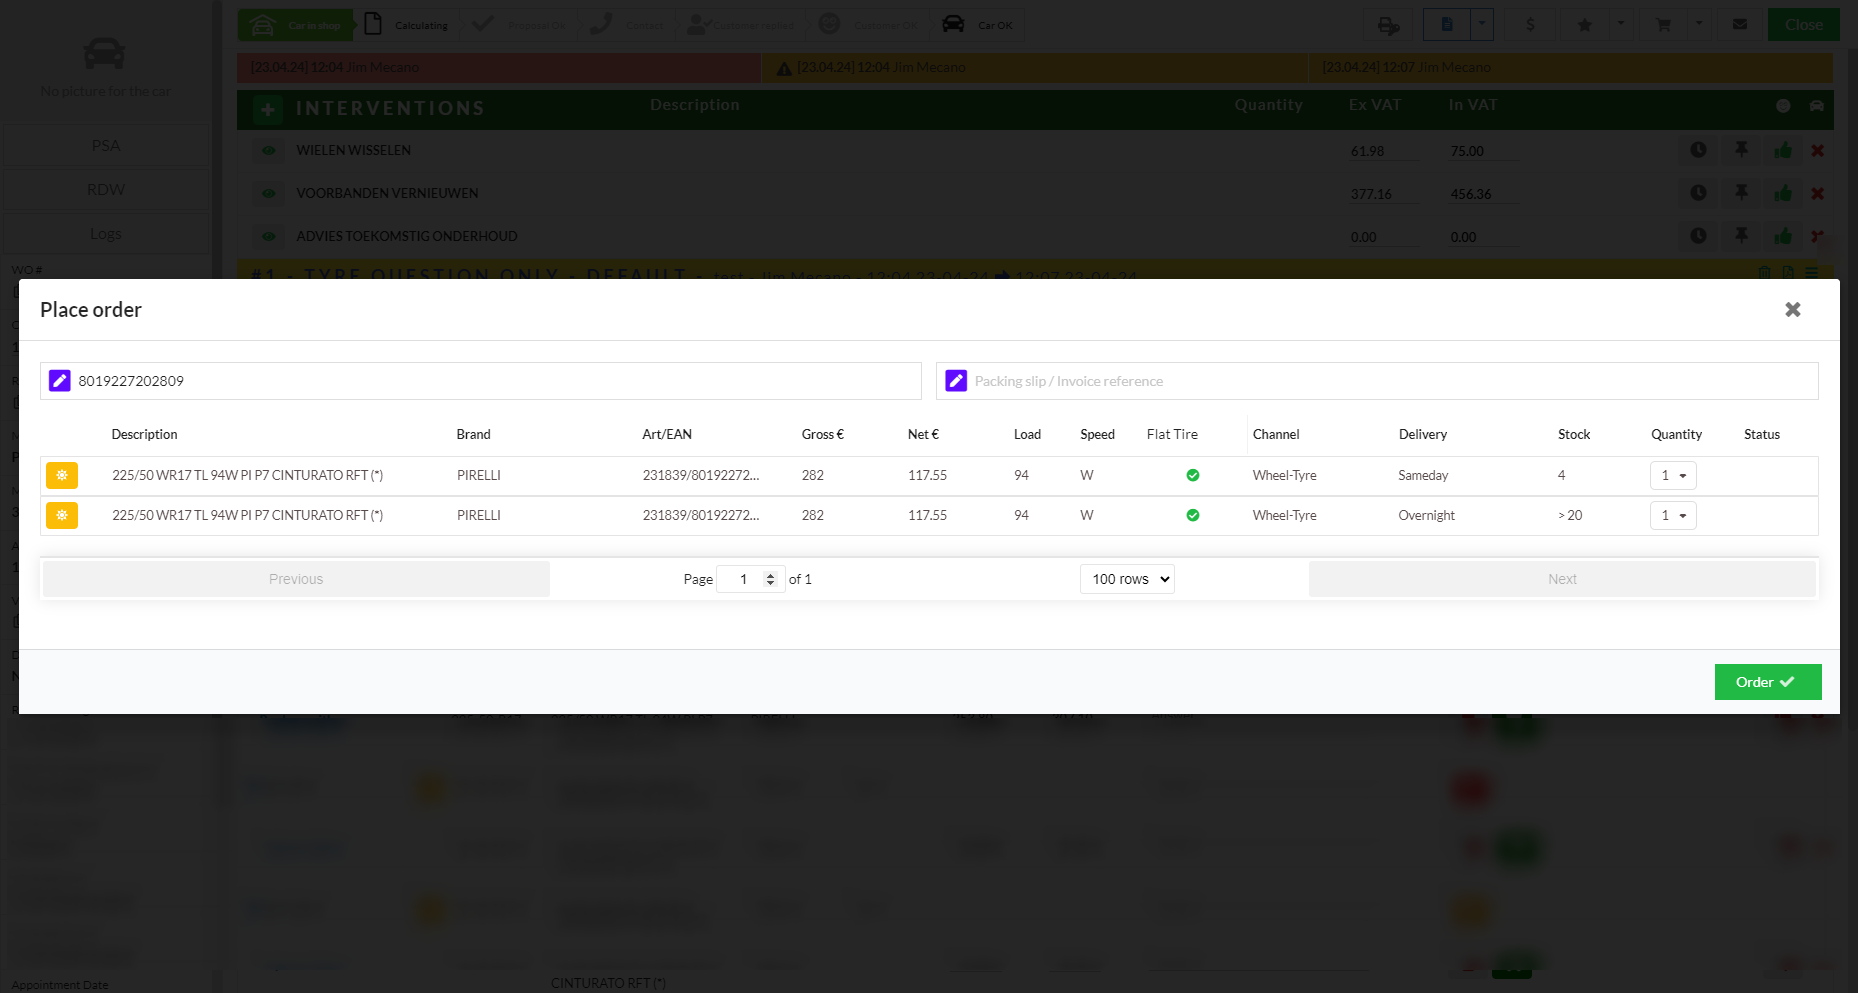
Task: Click the plus icon beside INTERVENTIONS
Action: [x=268, y=109]
